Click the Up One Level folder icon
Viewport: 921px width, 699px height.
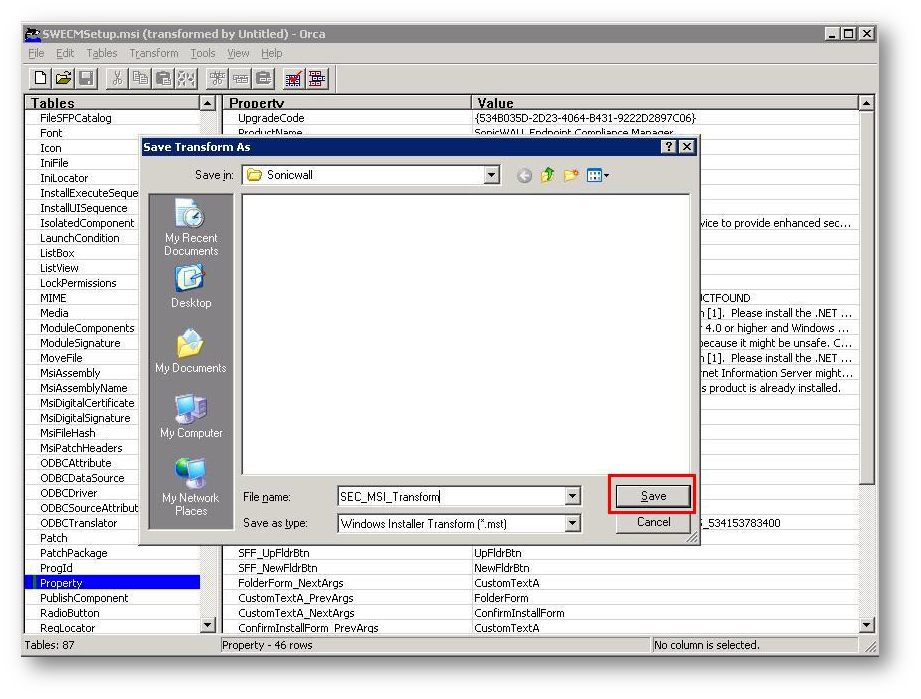(548, 176)
